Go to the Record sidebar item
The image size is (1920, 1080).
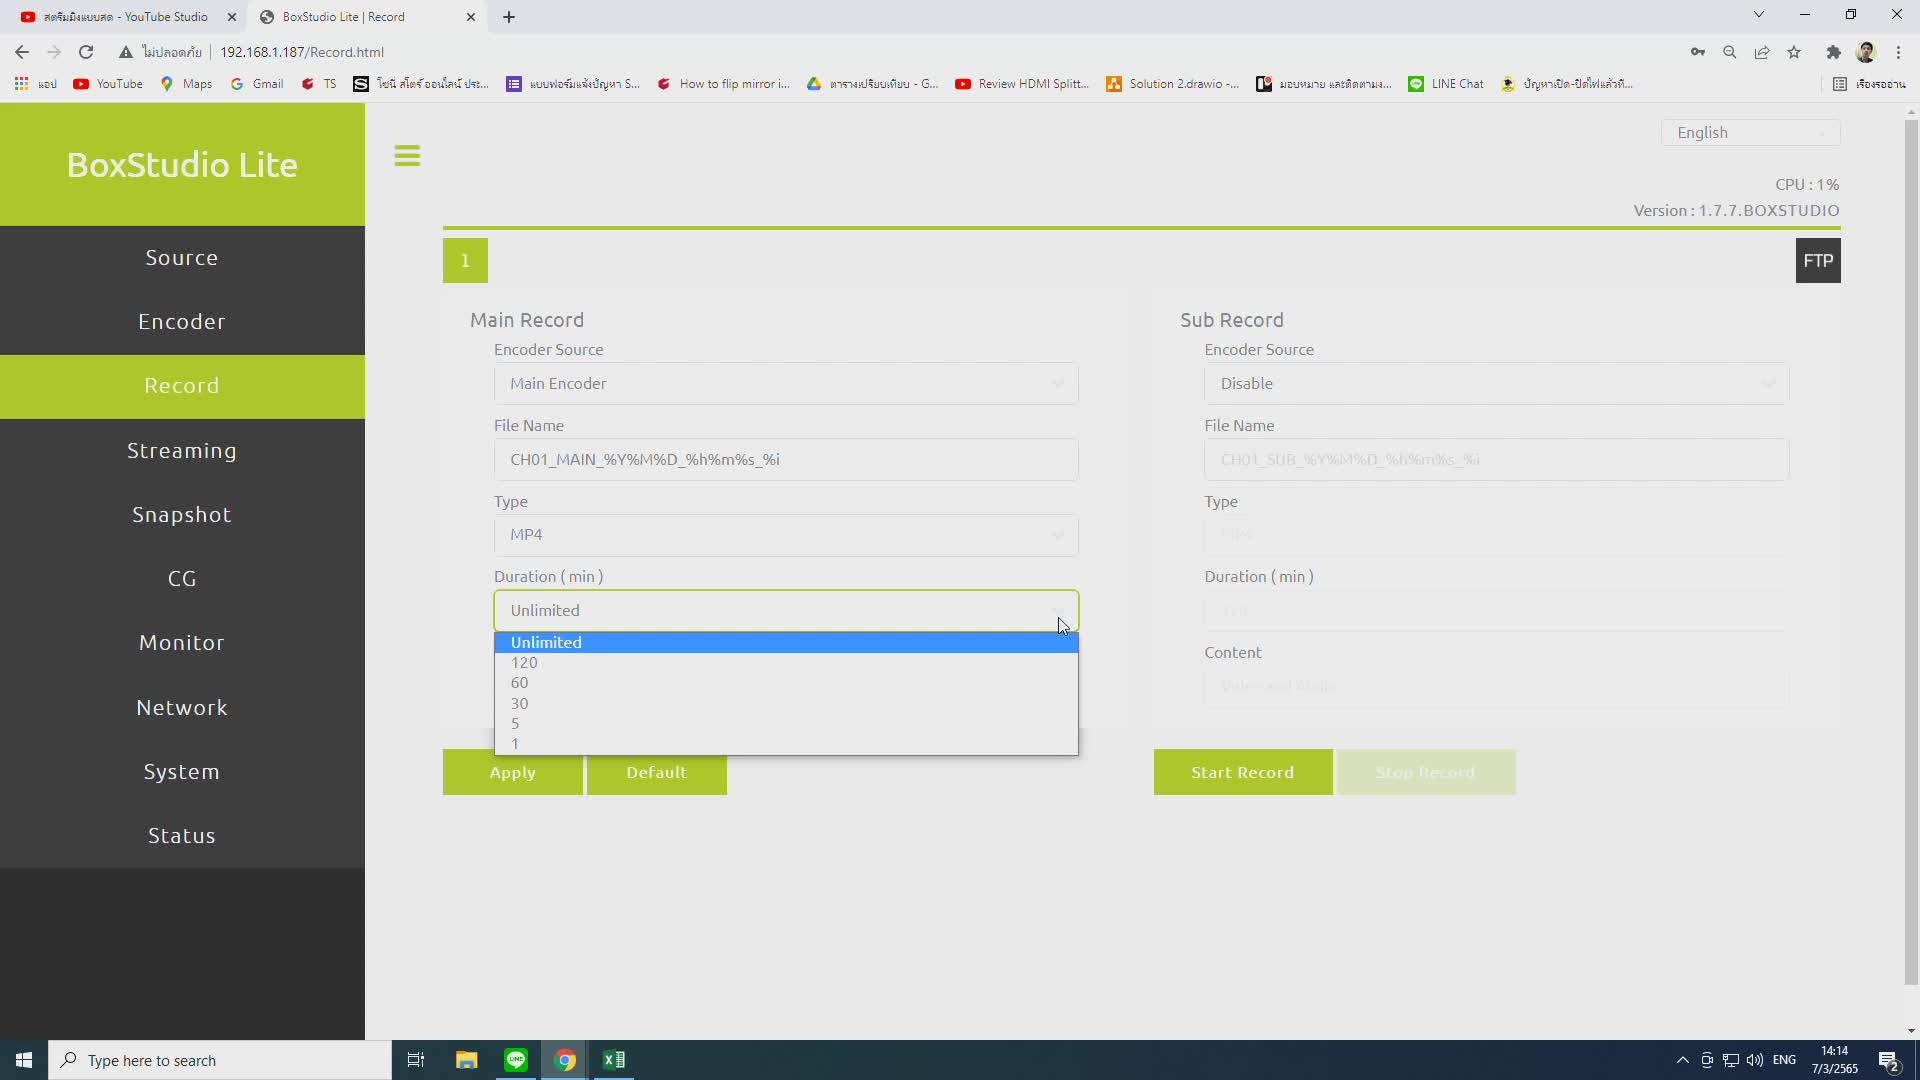(182, 386)
